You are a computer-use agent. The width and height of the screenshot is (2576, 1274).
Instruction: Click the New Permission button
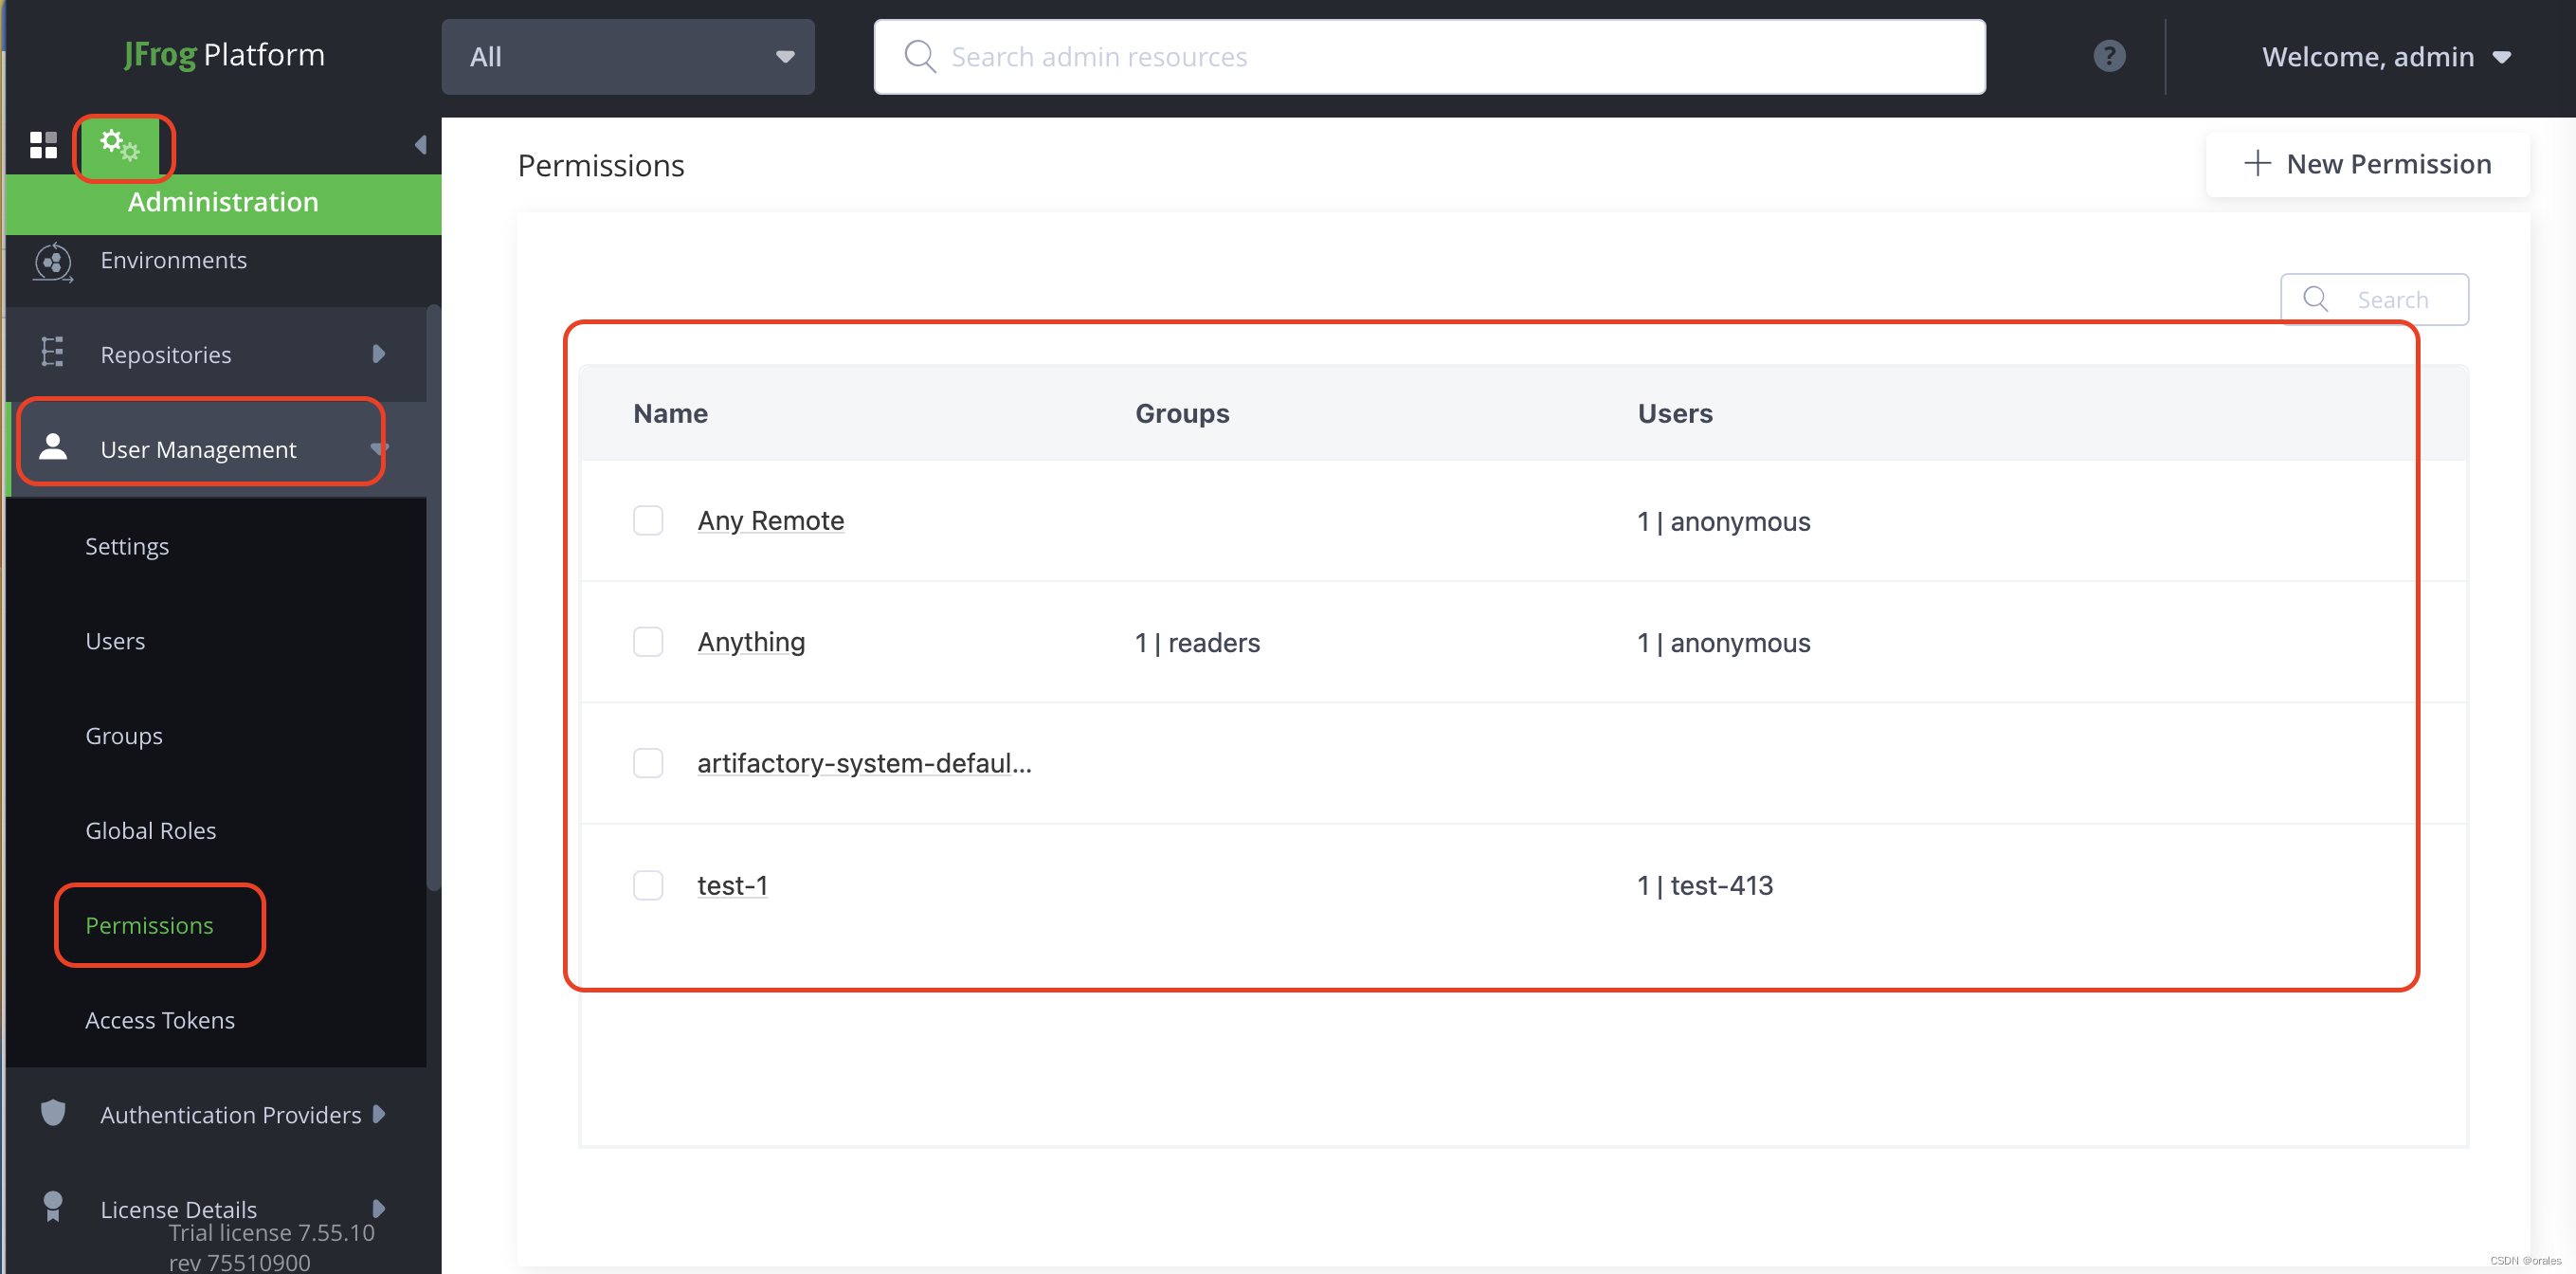coord(2367,164)
